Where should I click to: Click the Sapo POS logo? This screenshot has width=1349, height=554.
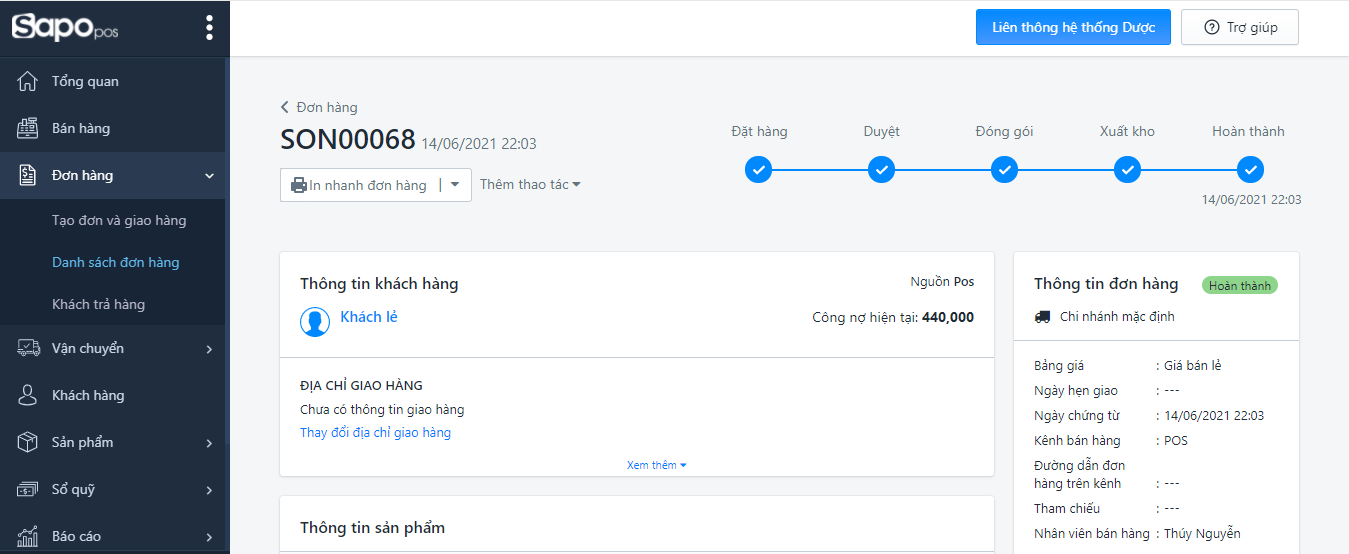(65, 28)
